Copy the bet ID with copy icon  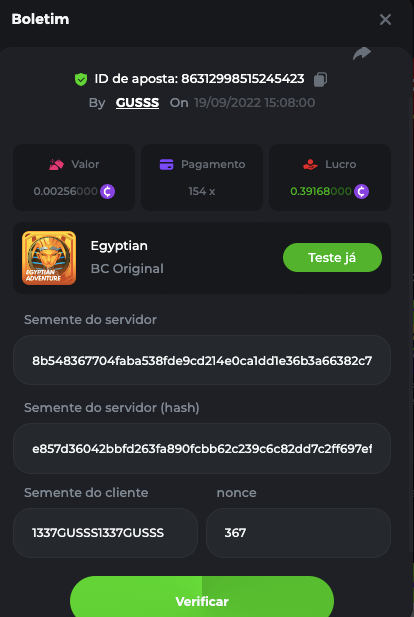[x=320, y=79]
